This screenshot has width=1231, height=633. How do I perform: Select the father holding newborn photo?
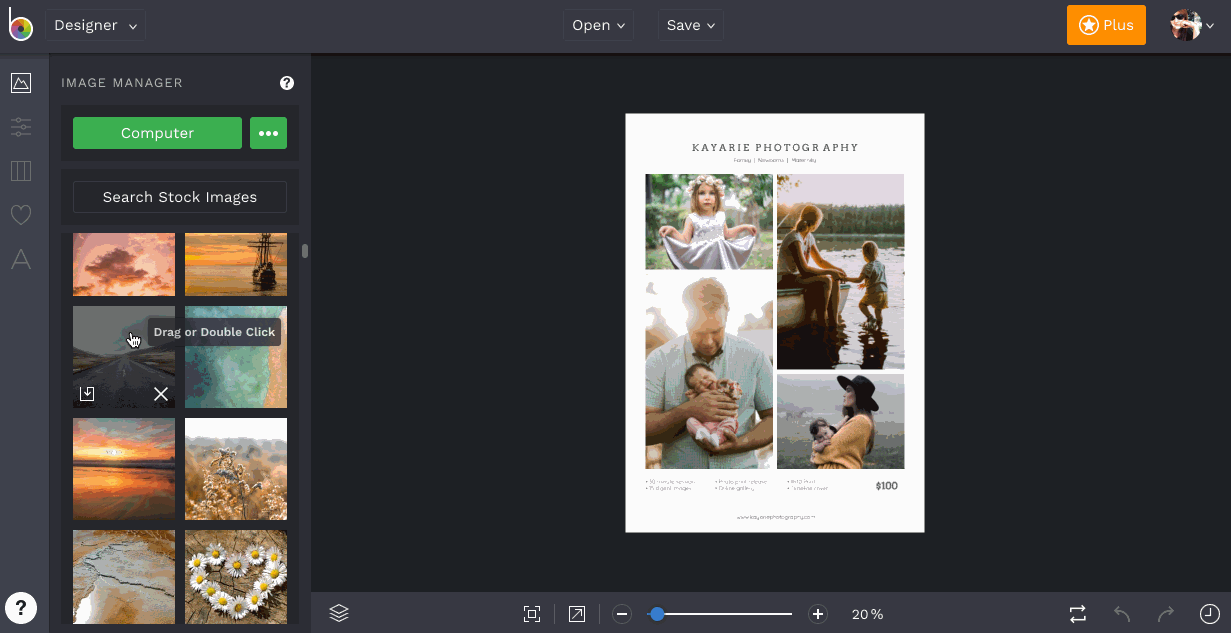pyautogui.click(x=709, y=371)
